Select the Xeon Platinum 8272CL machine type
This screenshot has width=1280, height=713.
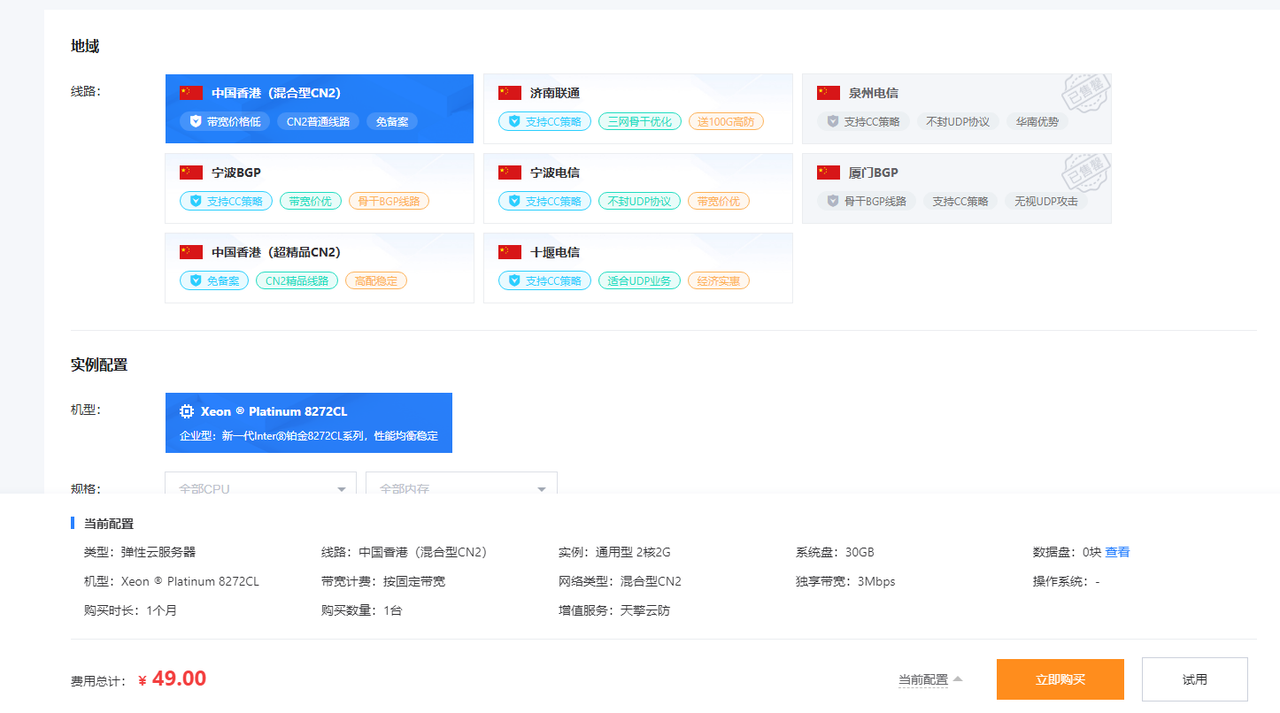pos(308,422)
